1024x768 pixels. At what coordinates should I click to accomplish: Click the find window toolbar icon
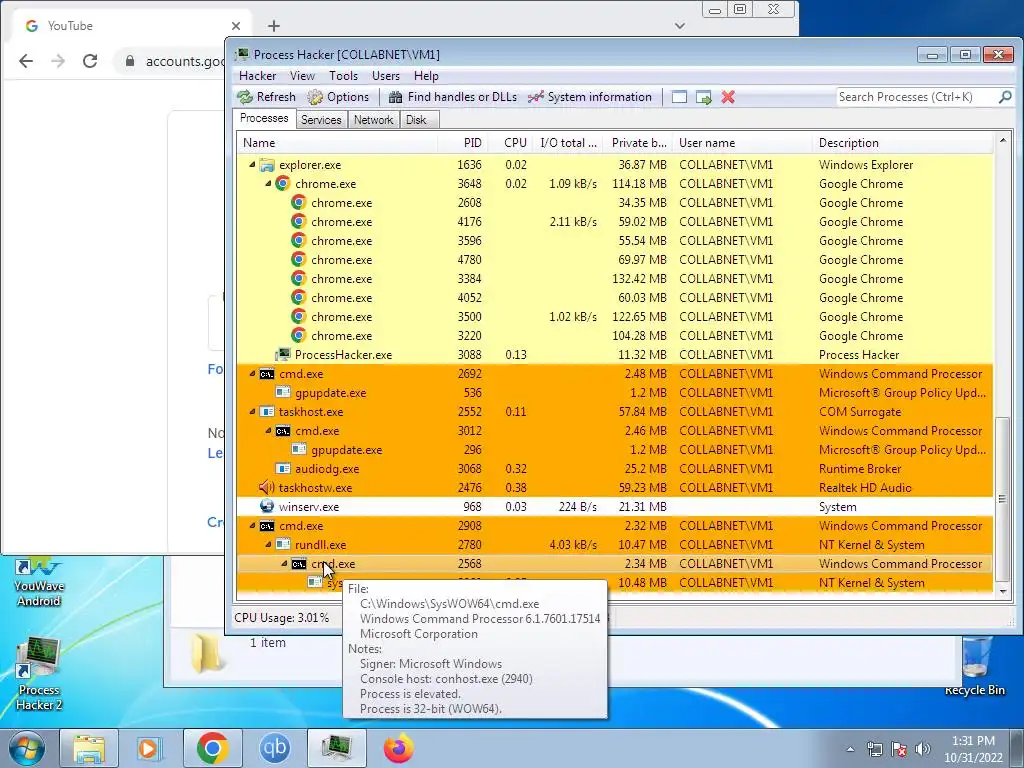(679, 97)
